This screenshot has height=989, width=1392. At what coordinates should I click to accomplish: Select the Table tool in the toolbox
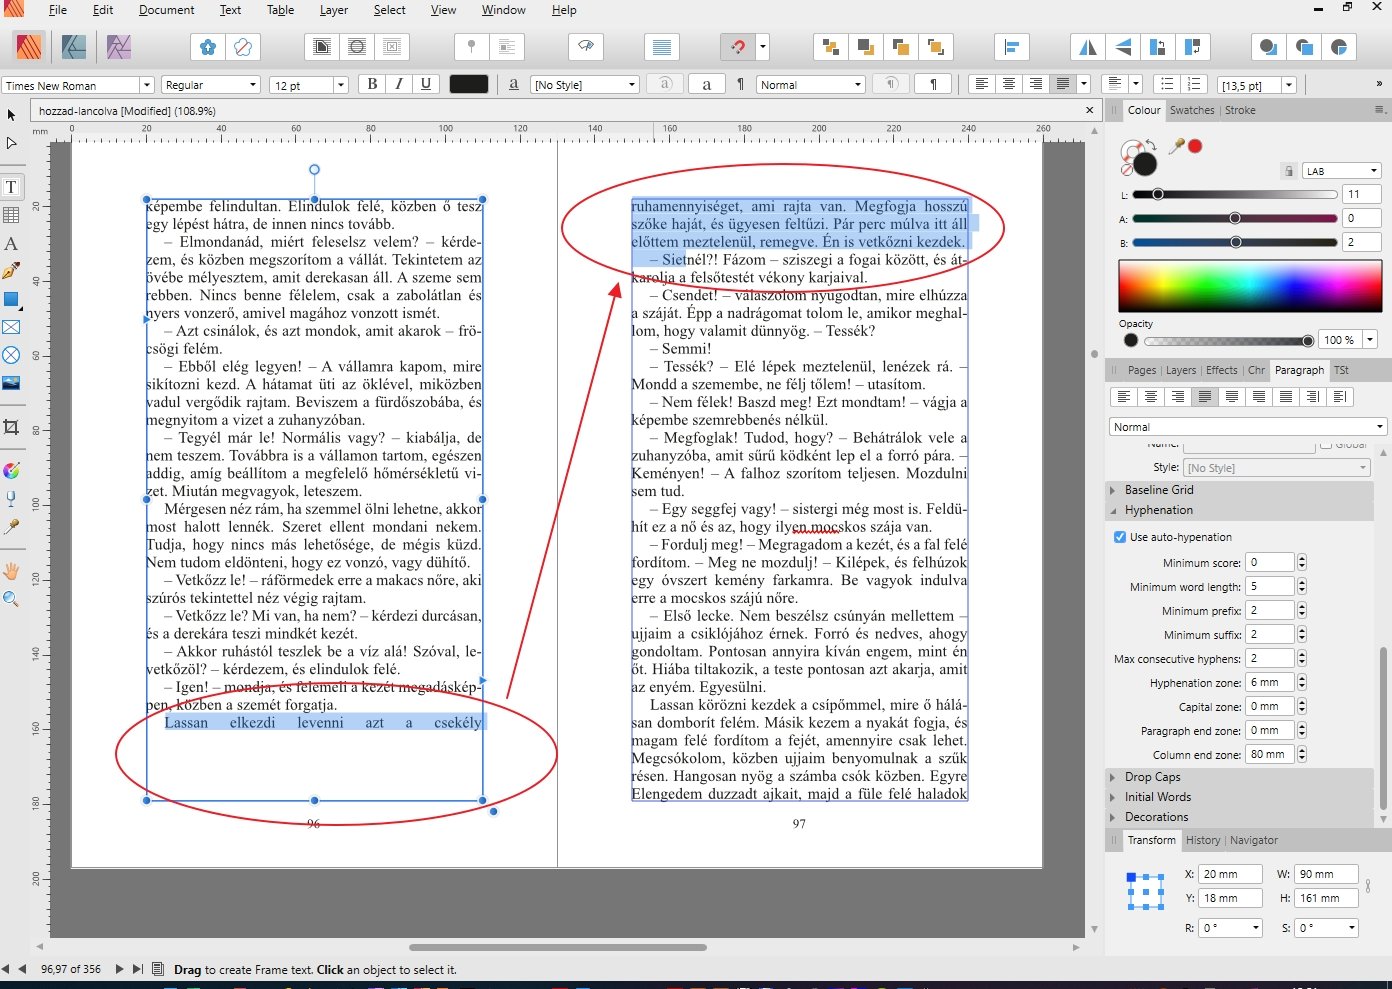pyautogui.click(x=12, y=215)
